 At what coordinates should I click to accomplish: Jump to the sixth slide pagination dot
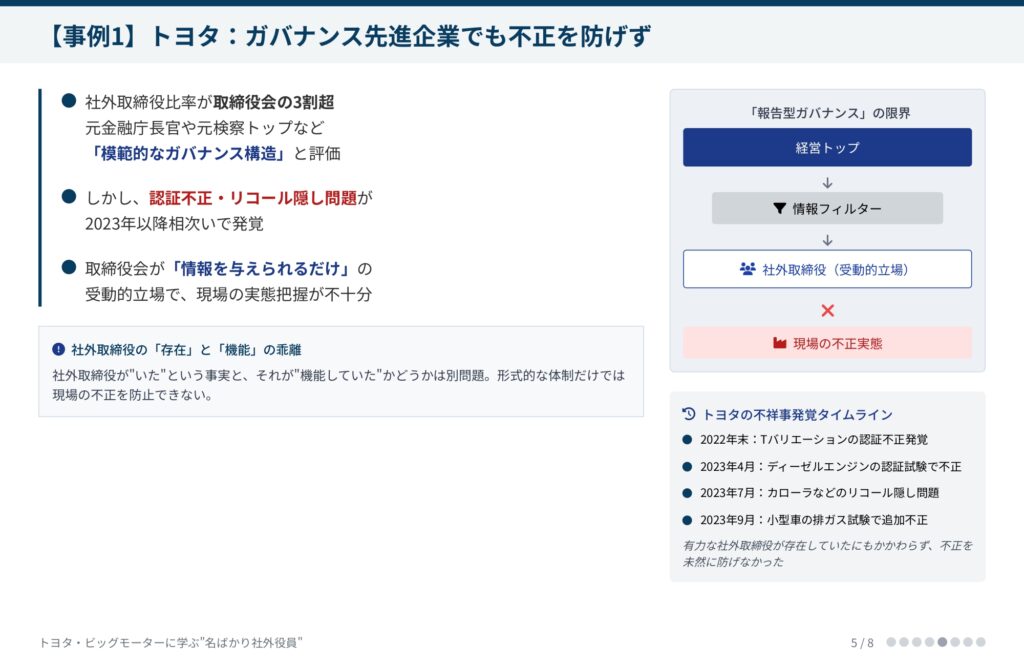[x=955, y=642]
